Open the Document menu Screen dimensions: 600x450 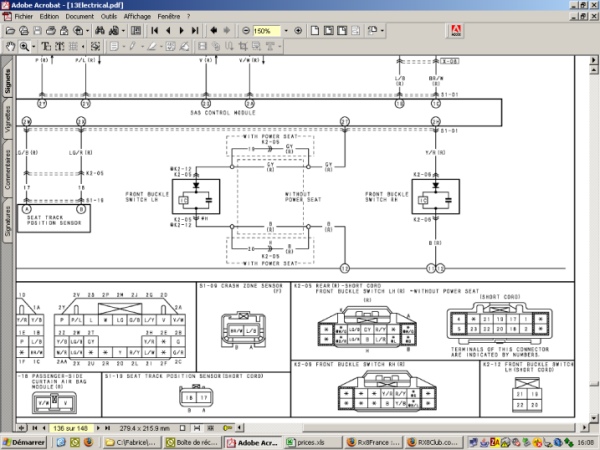click(x=79, y=16)
